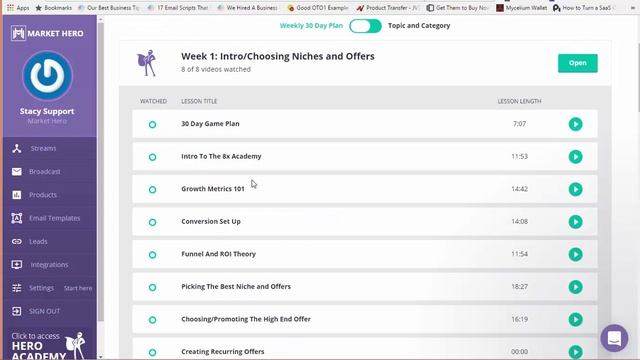The height and width of the screenshot is (360, 640).
Task: Go to Products in sidebar
Action: [43, 195]
